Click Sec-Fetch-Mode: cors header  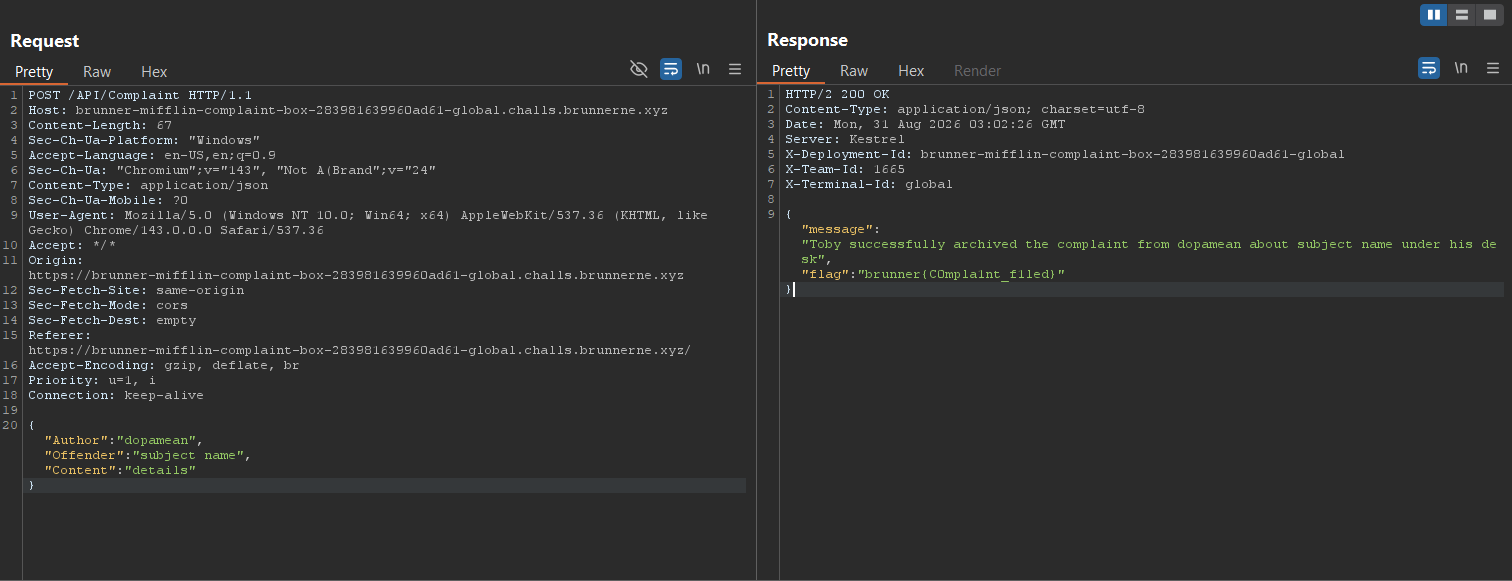108,305
